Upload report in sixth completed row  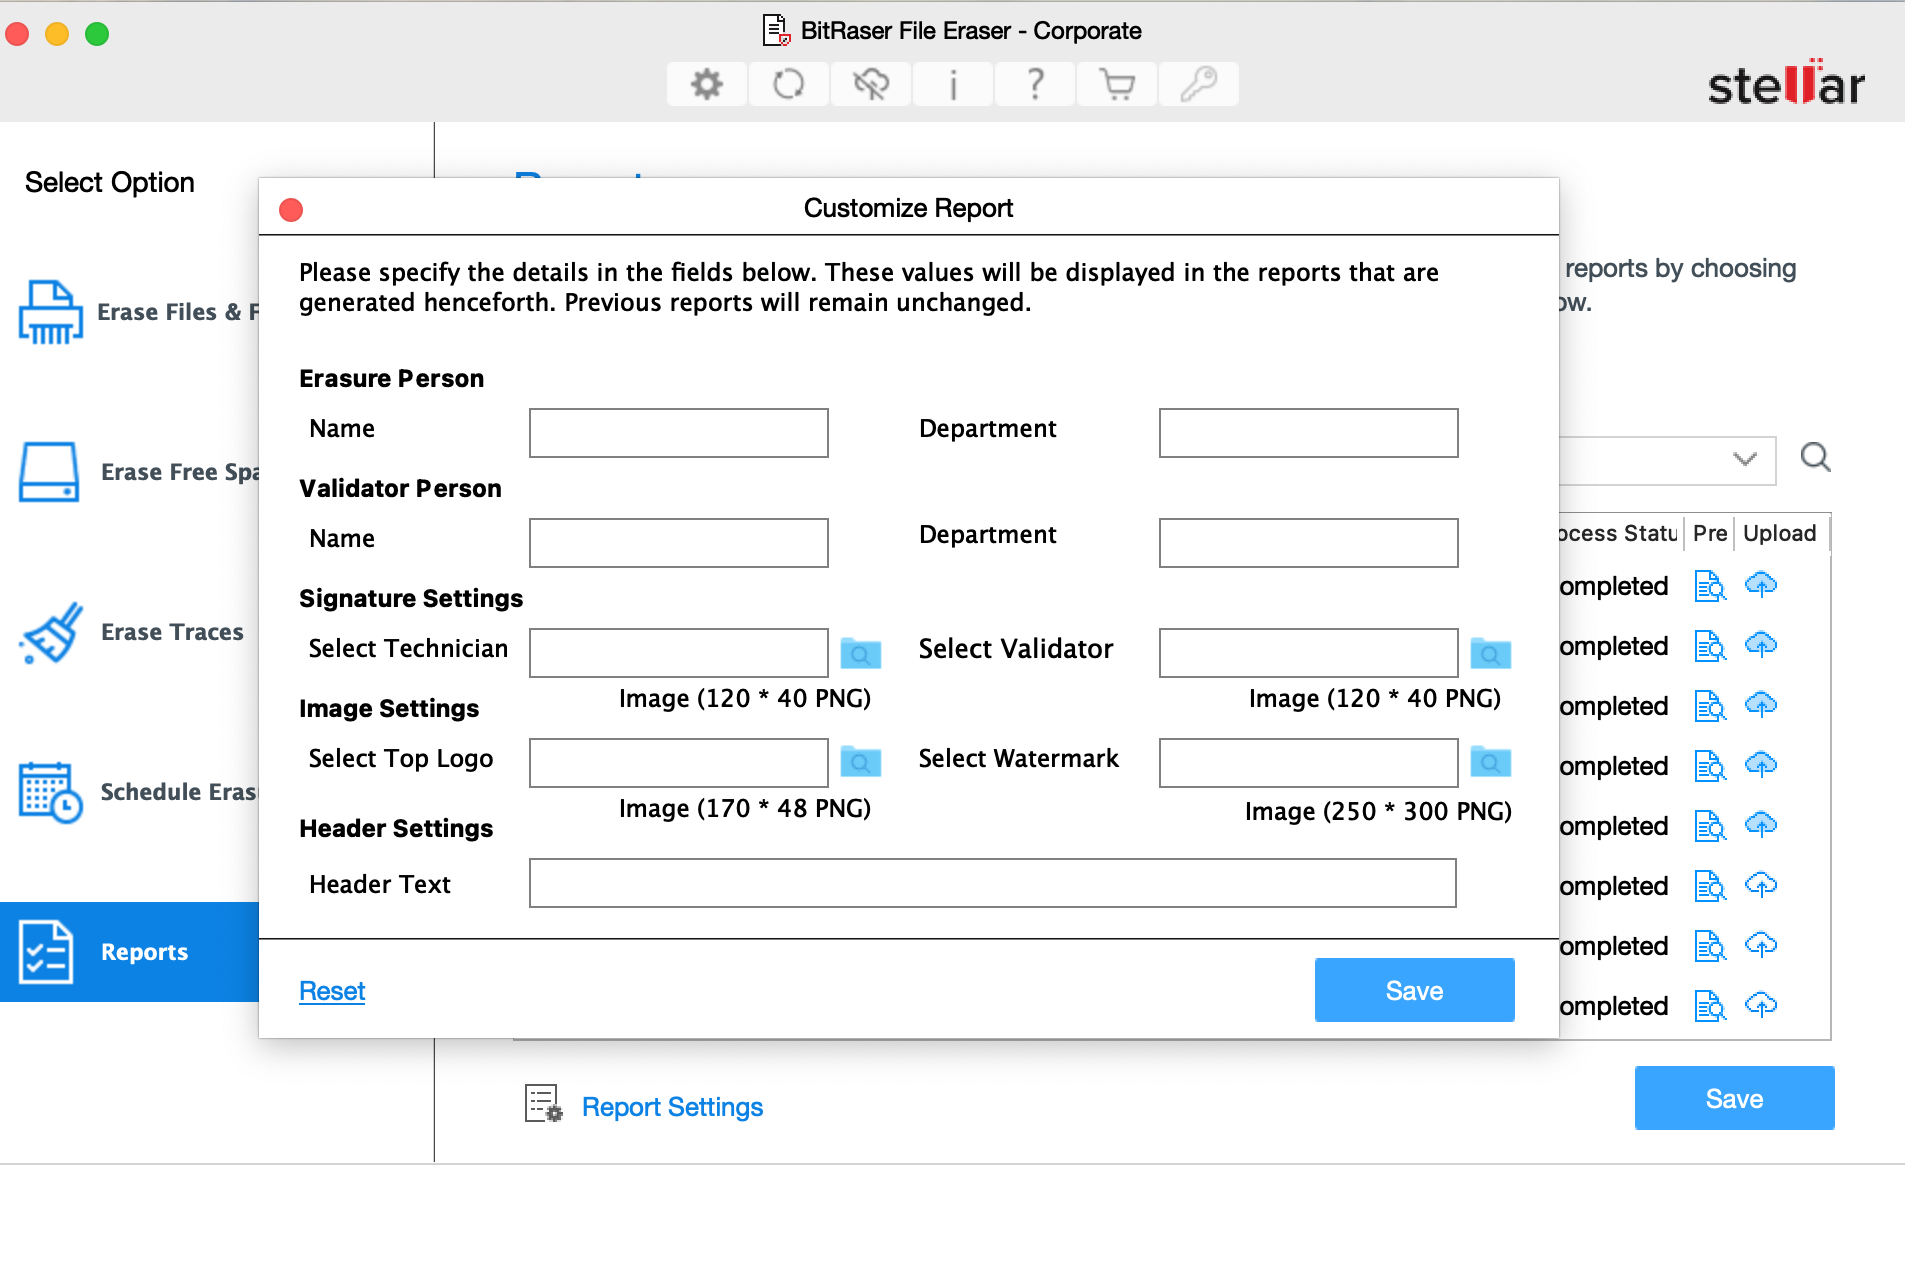[x=1761, y=885]
